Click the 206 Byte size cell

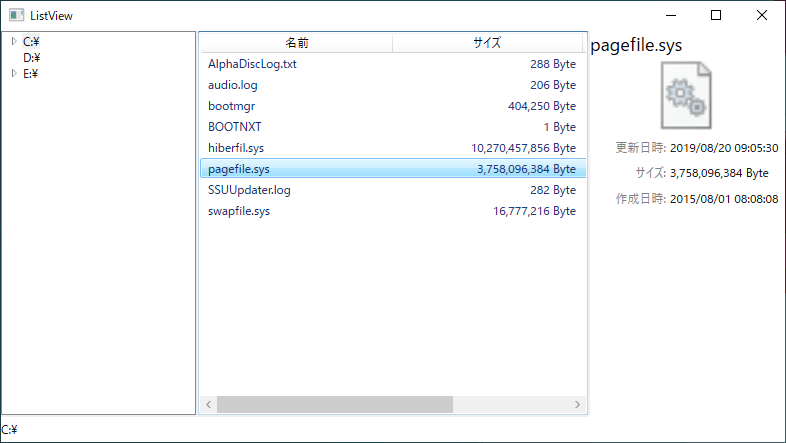pos(553,85)
